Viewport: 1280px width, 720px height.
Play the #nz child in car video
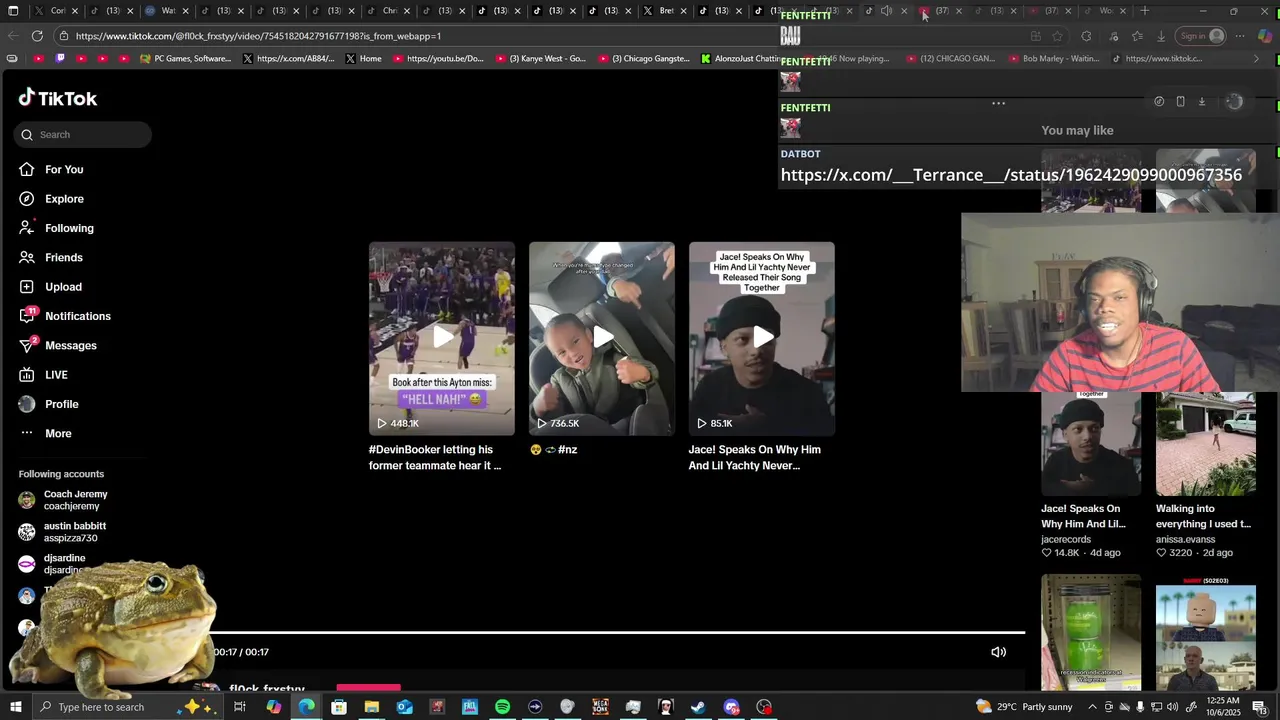tap(602, 338)
